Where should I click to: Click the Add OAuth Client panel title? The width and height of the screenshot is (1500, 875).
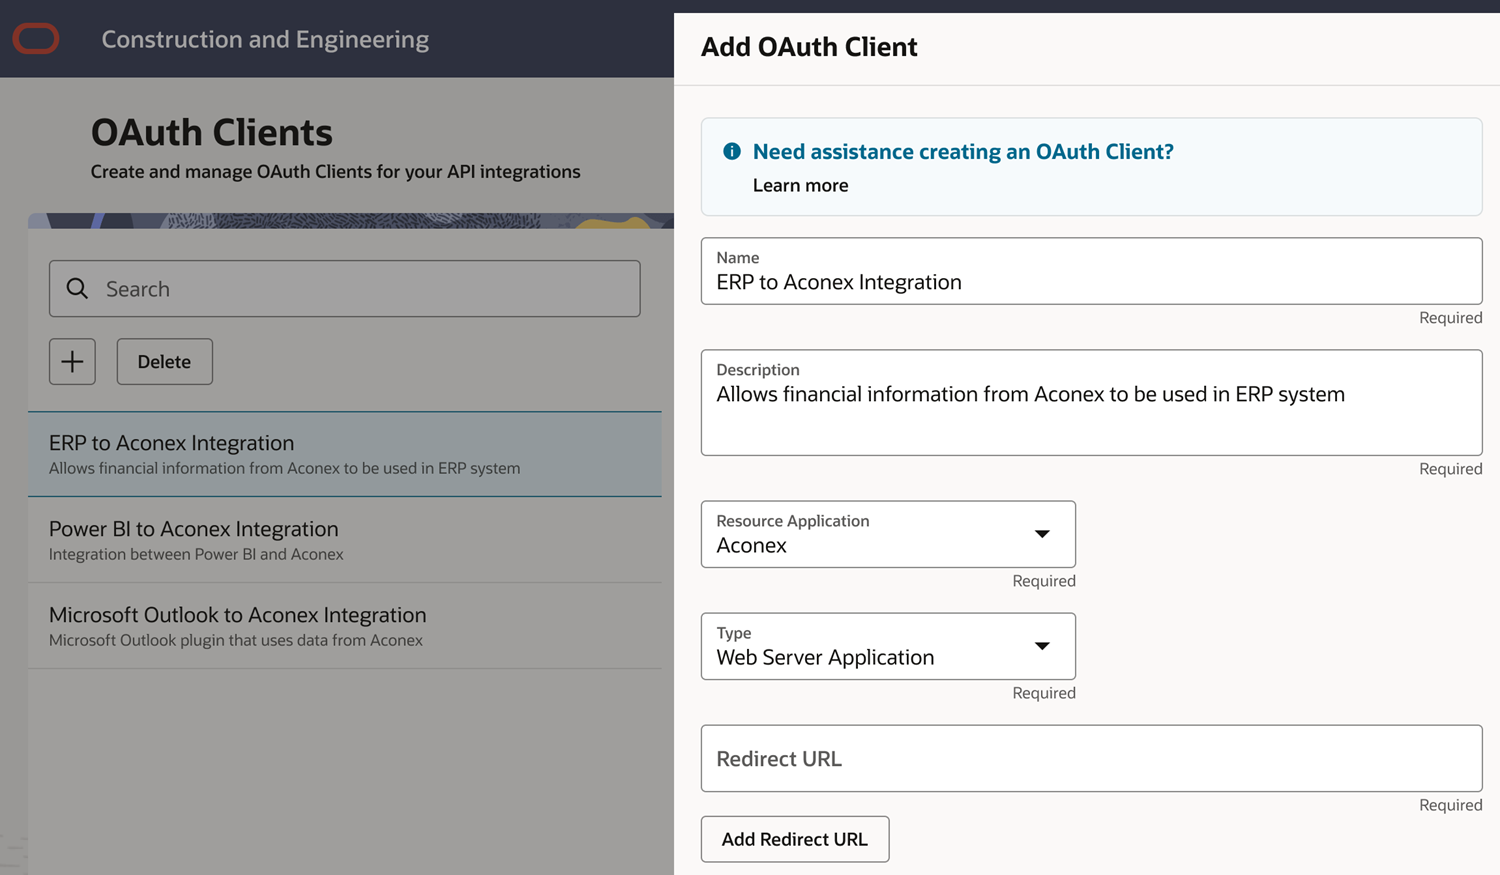(x=808, y=47)
